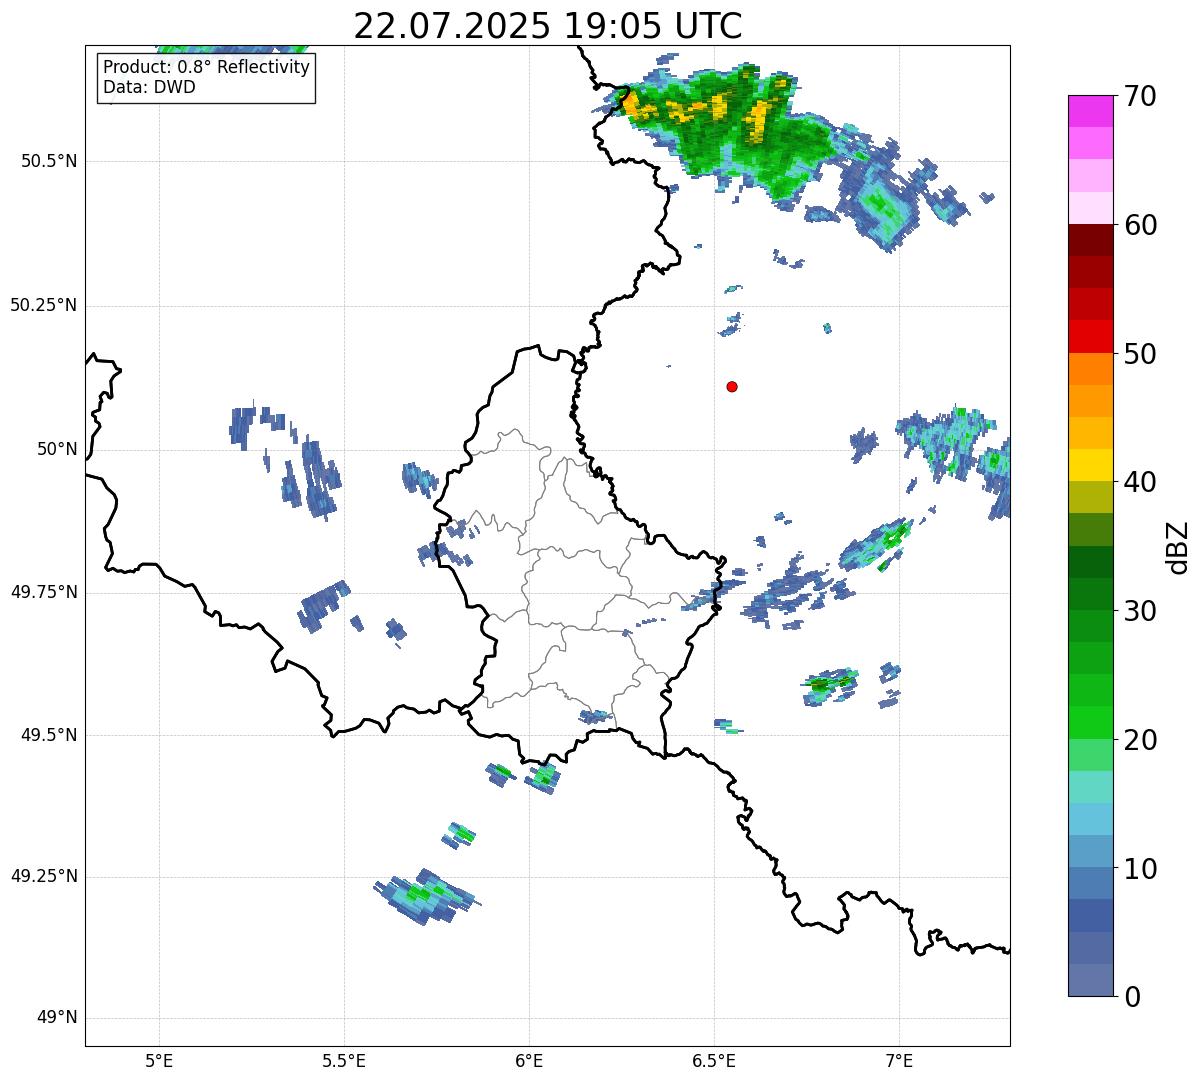Click the magenta top segment of the colorbar
This screenshot has height=1081, width=1202.
pyautogui.click(x=1092, y=111)
